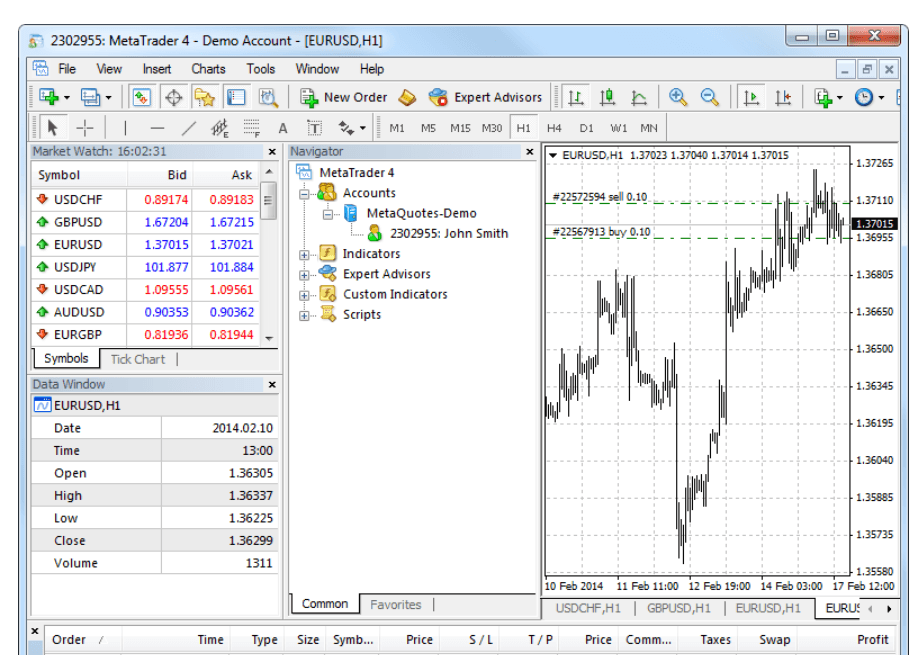919x655 pixels.
Task: Open the Charts menu
Action: click(x=208, y=69)
